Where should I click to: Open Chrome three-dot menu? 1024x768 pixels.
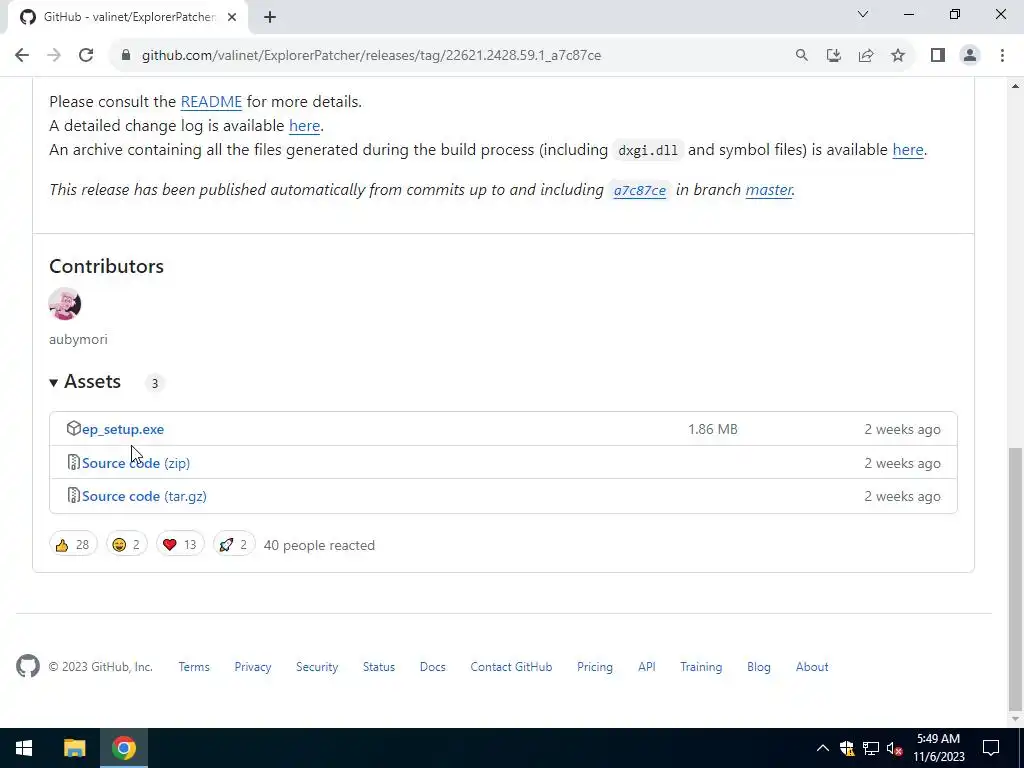point(1002,55)
